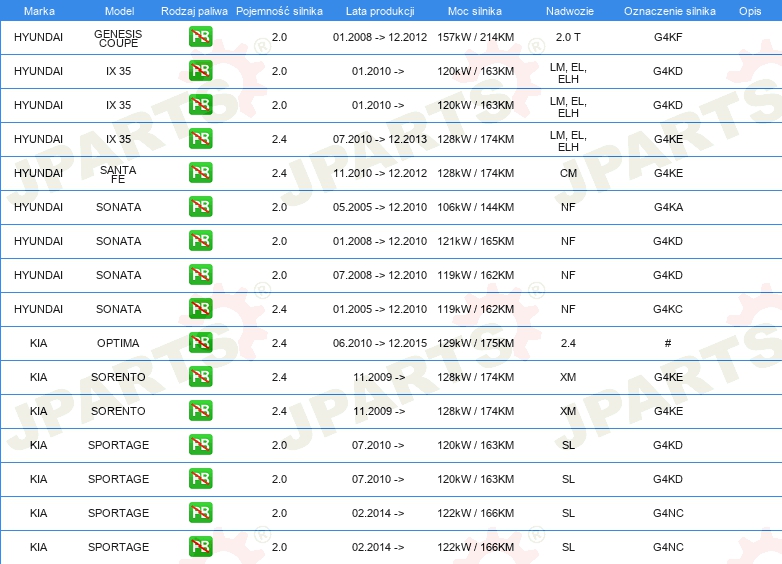Click the fuel icon for Sonata 106kW row
Screen dimensions: 782x564
pos(200,207)
